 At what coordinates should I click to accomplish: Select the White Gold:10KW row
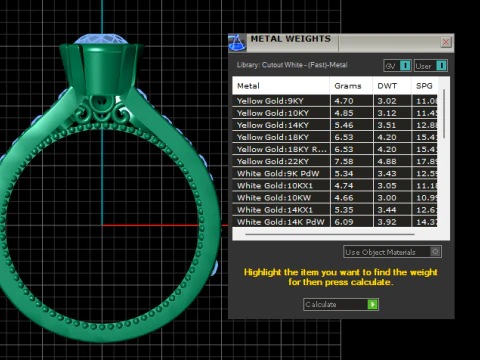pos(335,198)
